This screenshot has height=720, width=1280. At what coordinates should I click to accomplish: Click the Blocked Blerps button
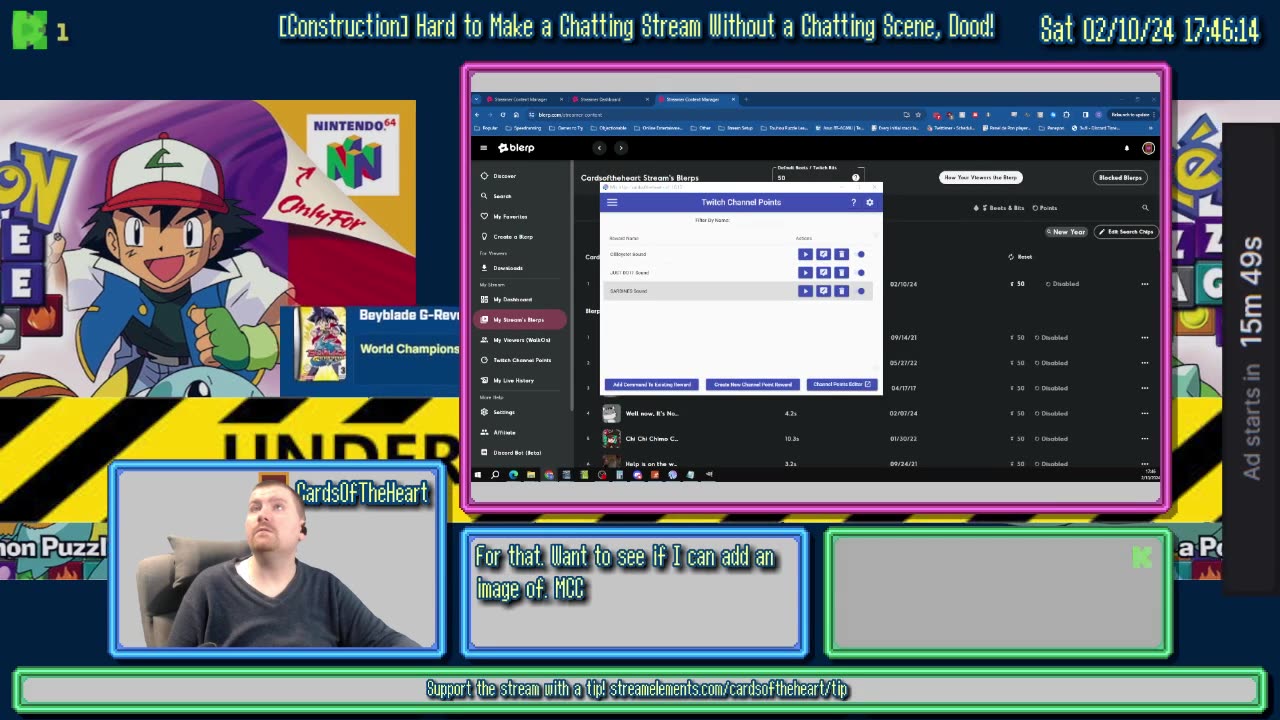(x=1120, y=177)
